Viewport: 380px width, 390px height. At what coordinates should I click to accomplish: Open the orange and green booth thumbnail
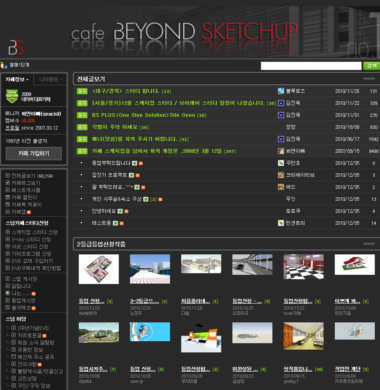click(x=201, y=337)
